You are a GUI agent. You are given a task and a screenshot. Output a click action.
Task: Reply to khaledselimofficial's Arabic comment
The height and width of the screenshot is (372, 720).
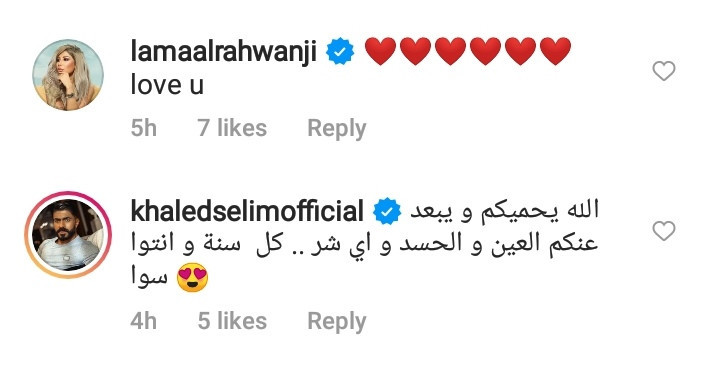337,321
